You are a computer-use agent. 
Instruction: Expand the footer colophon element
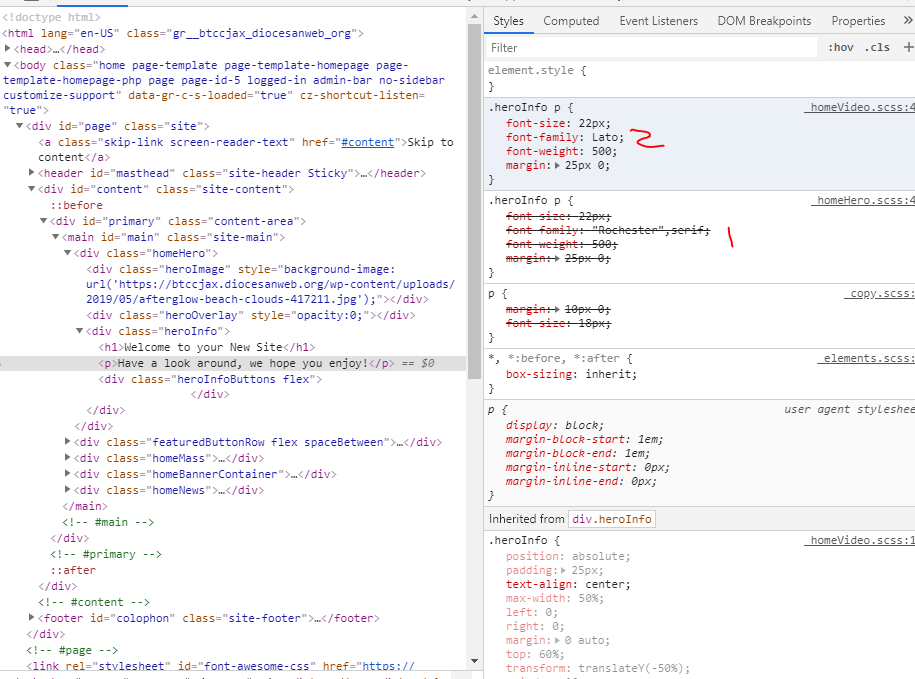pos(32,618)
